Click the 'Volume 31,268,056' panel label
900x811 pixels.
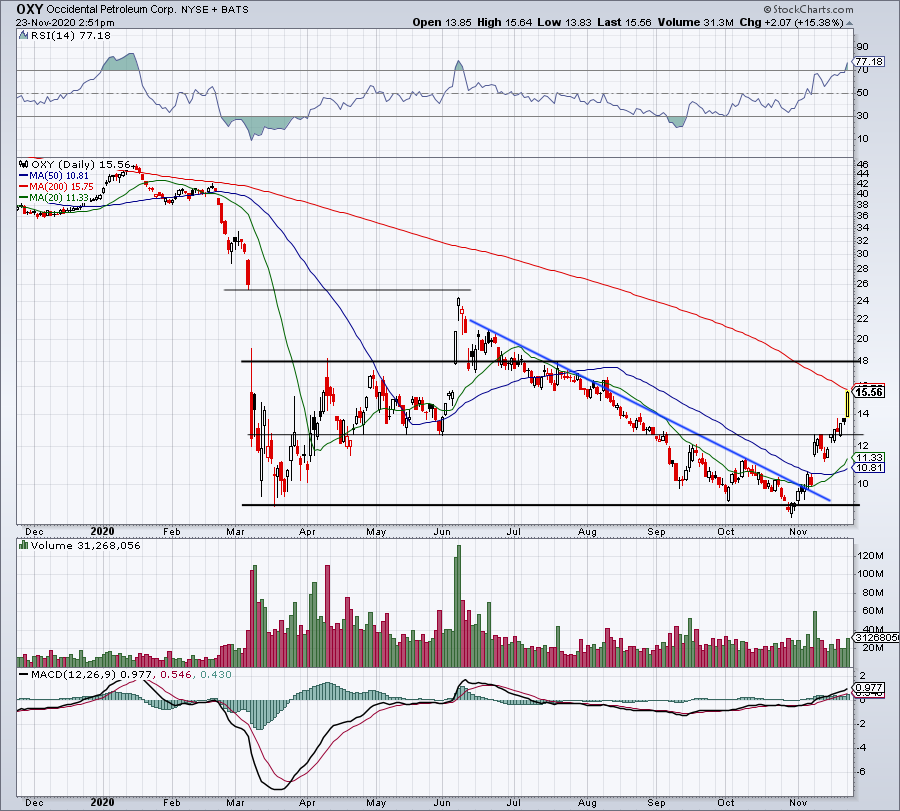tap(86, 545)
